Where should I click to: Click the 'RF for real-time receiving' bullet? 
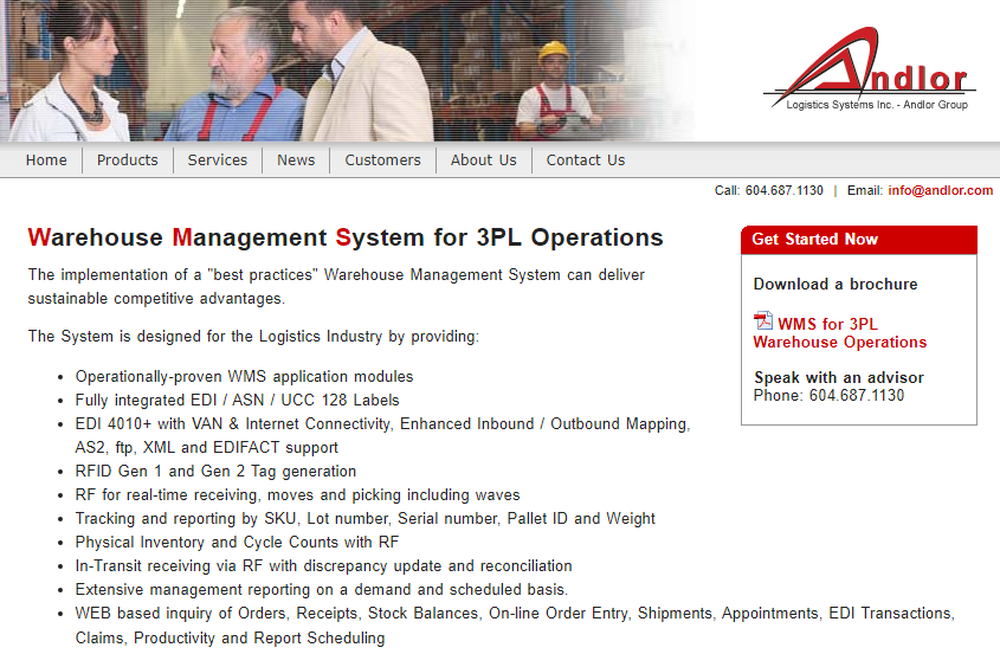(x=297, y=495)
